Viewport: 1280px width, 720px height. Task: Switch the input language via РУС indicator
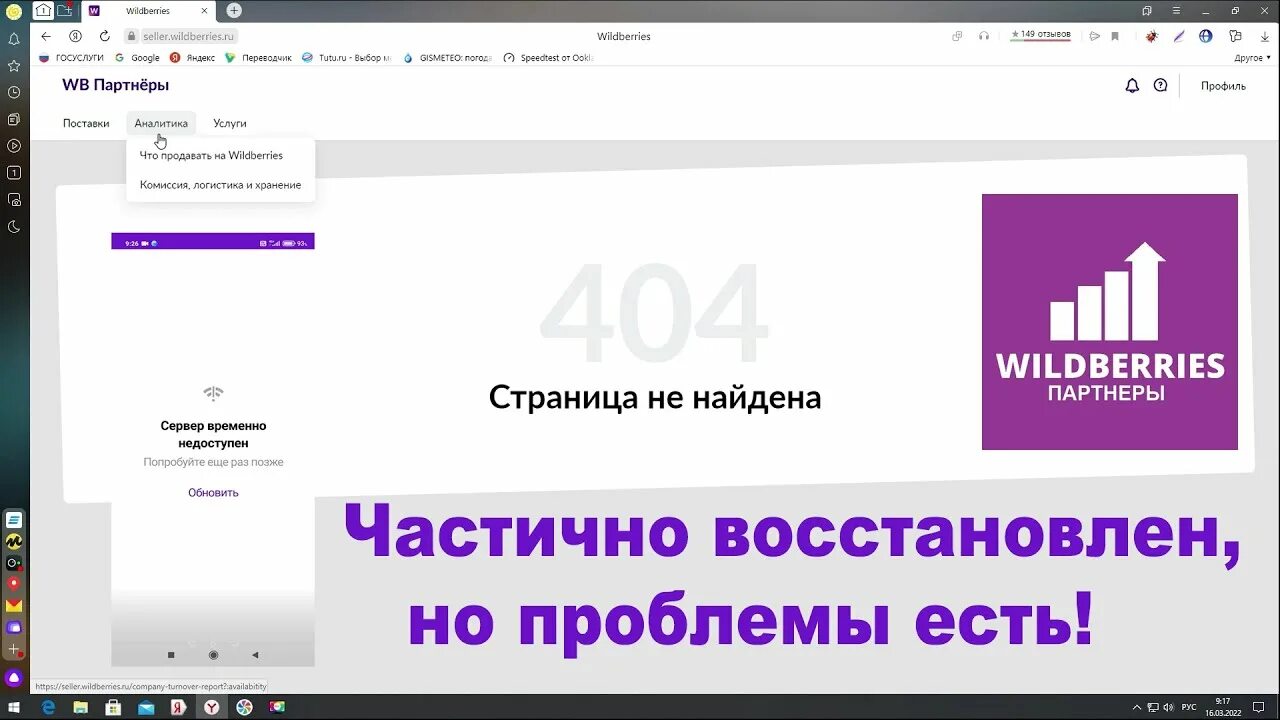pos(1189,707)
